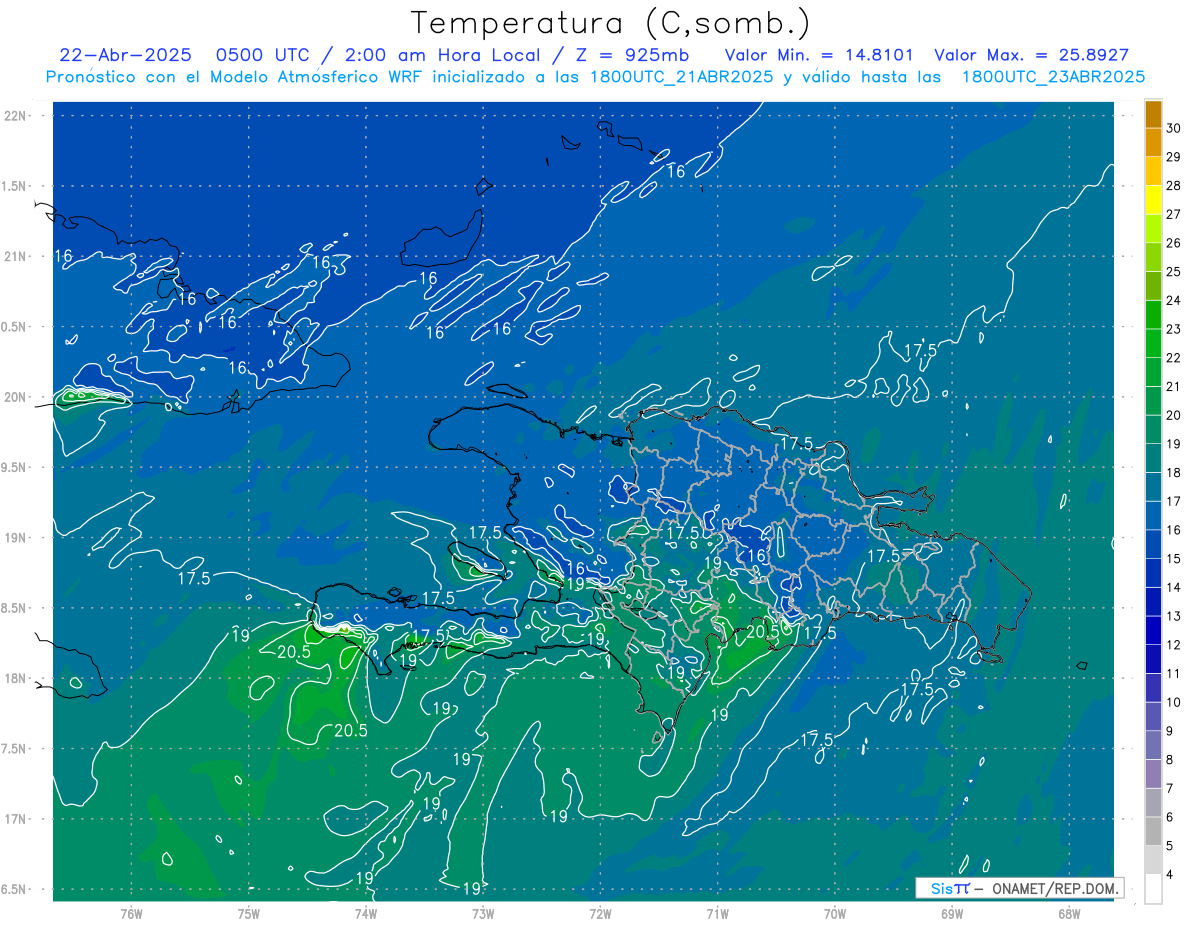Click the '10' label on color scale
Viewport: 1200px width, 927px height.
[1175, 702]
